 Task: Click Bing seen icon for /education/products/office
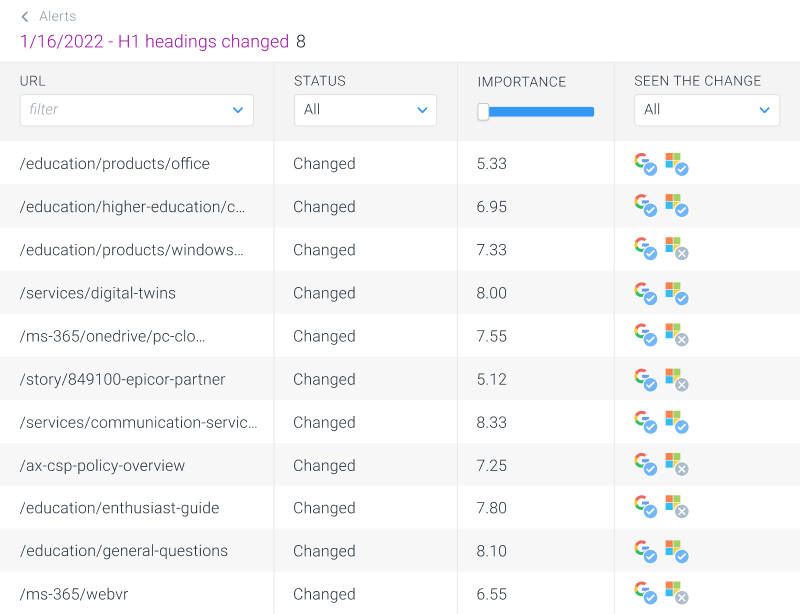677,164
